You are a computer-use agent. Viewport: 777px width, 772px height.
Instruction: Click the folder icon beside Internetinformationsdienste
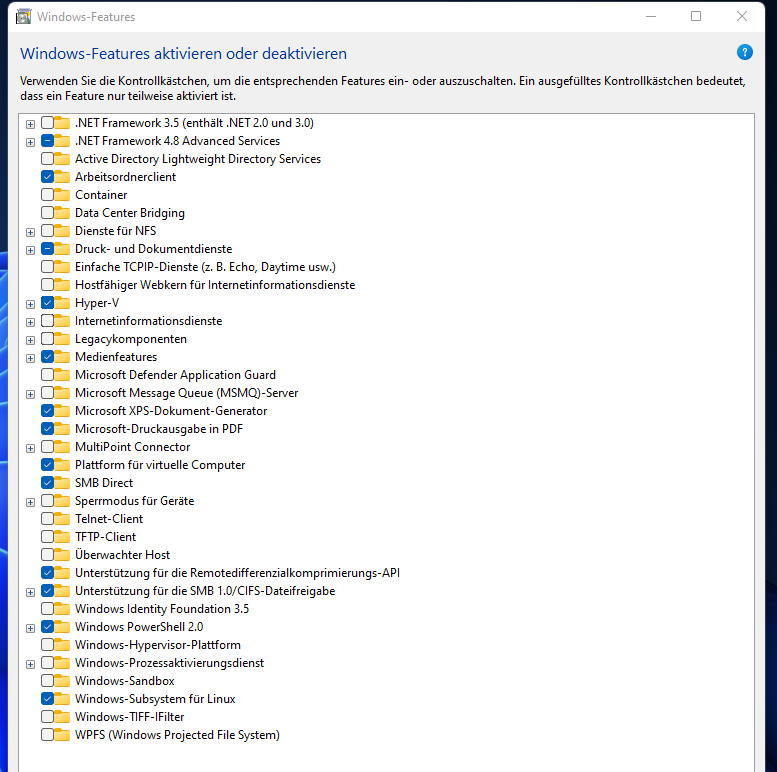coord(62,321)
